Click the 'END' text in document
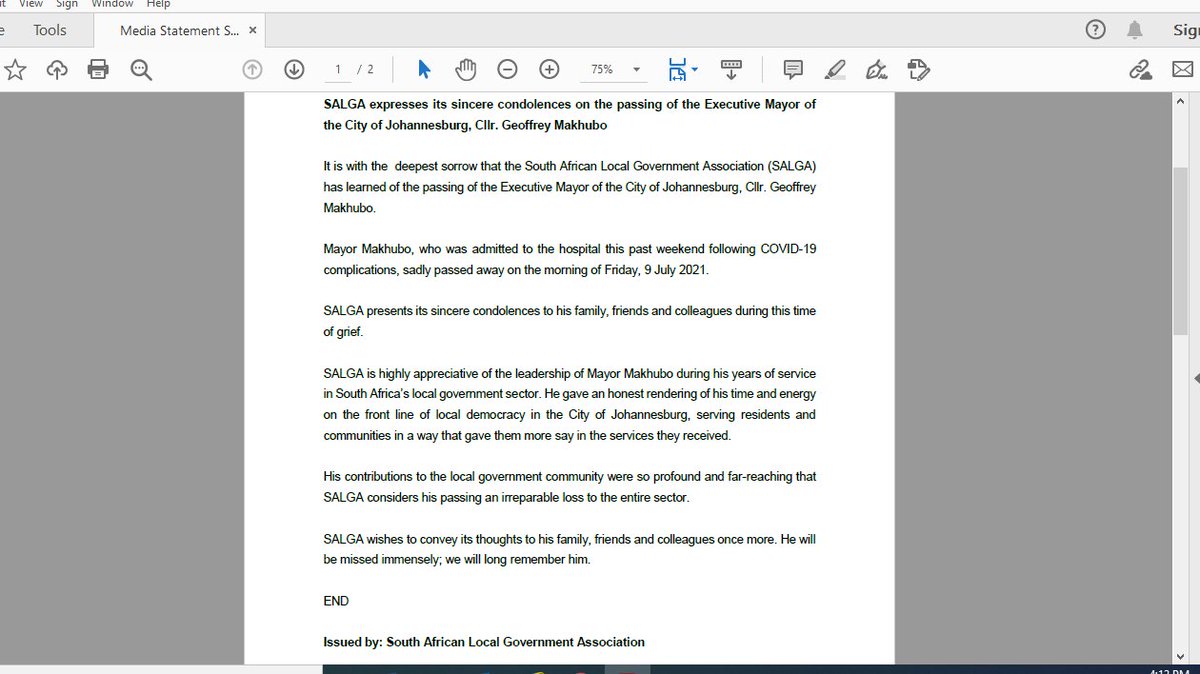Screen dimensions: 1200x674 click(x=336, y=601)
